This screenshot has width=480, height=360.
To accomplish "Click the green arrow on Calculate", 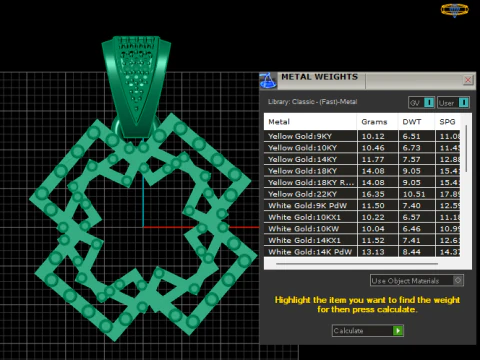I will (x=398, y=331).
